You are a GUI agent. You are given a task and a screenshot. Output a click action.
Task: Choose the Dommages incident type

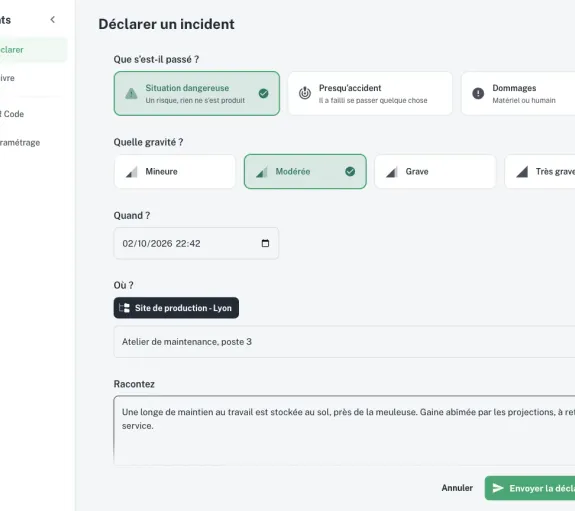[x=518, y=94]
